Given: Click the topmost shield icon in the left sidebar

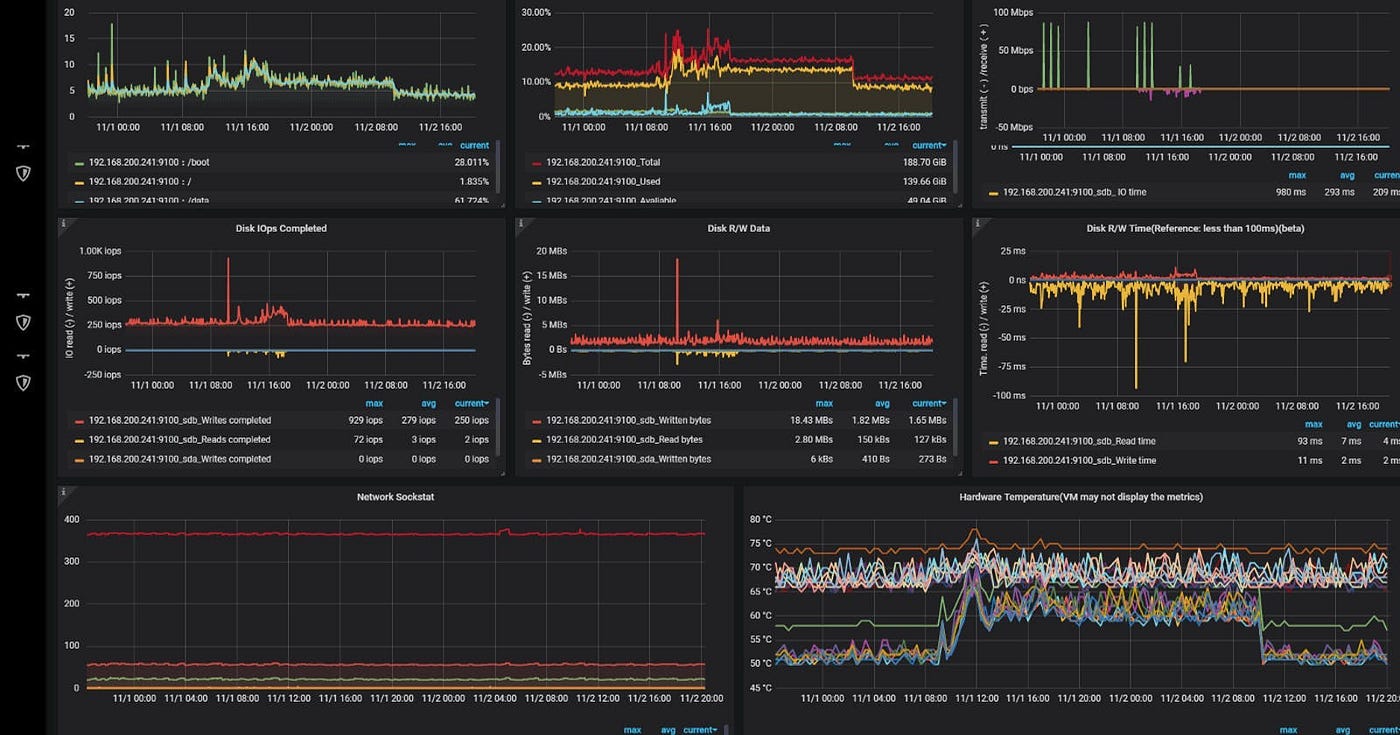Looking at the screenshot, I should pyautogui.click(x=22, y=173).
